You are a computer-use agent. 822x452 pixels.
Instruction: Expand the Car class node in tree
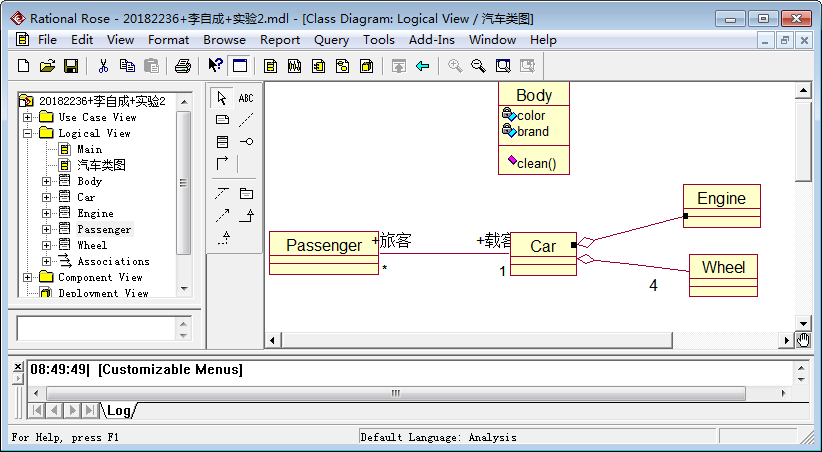point(47,197)
